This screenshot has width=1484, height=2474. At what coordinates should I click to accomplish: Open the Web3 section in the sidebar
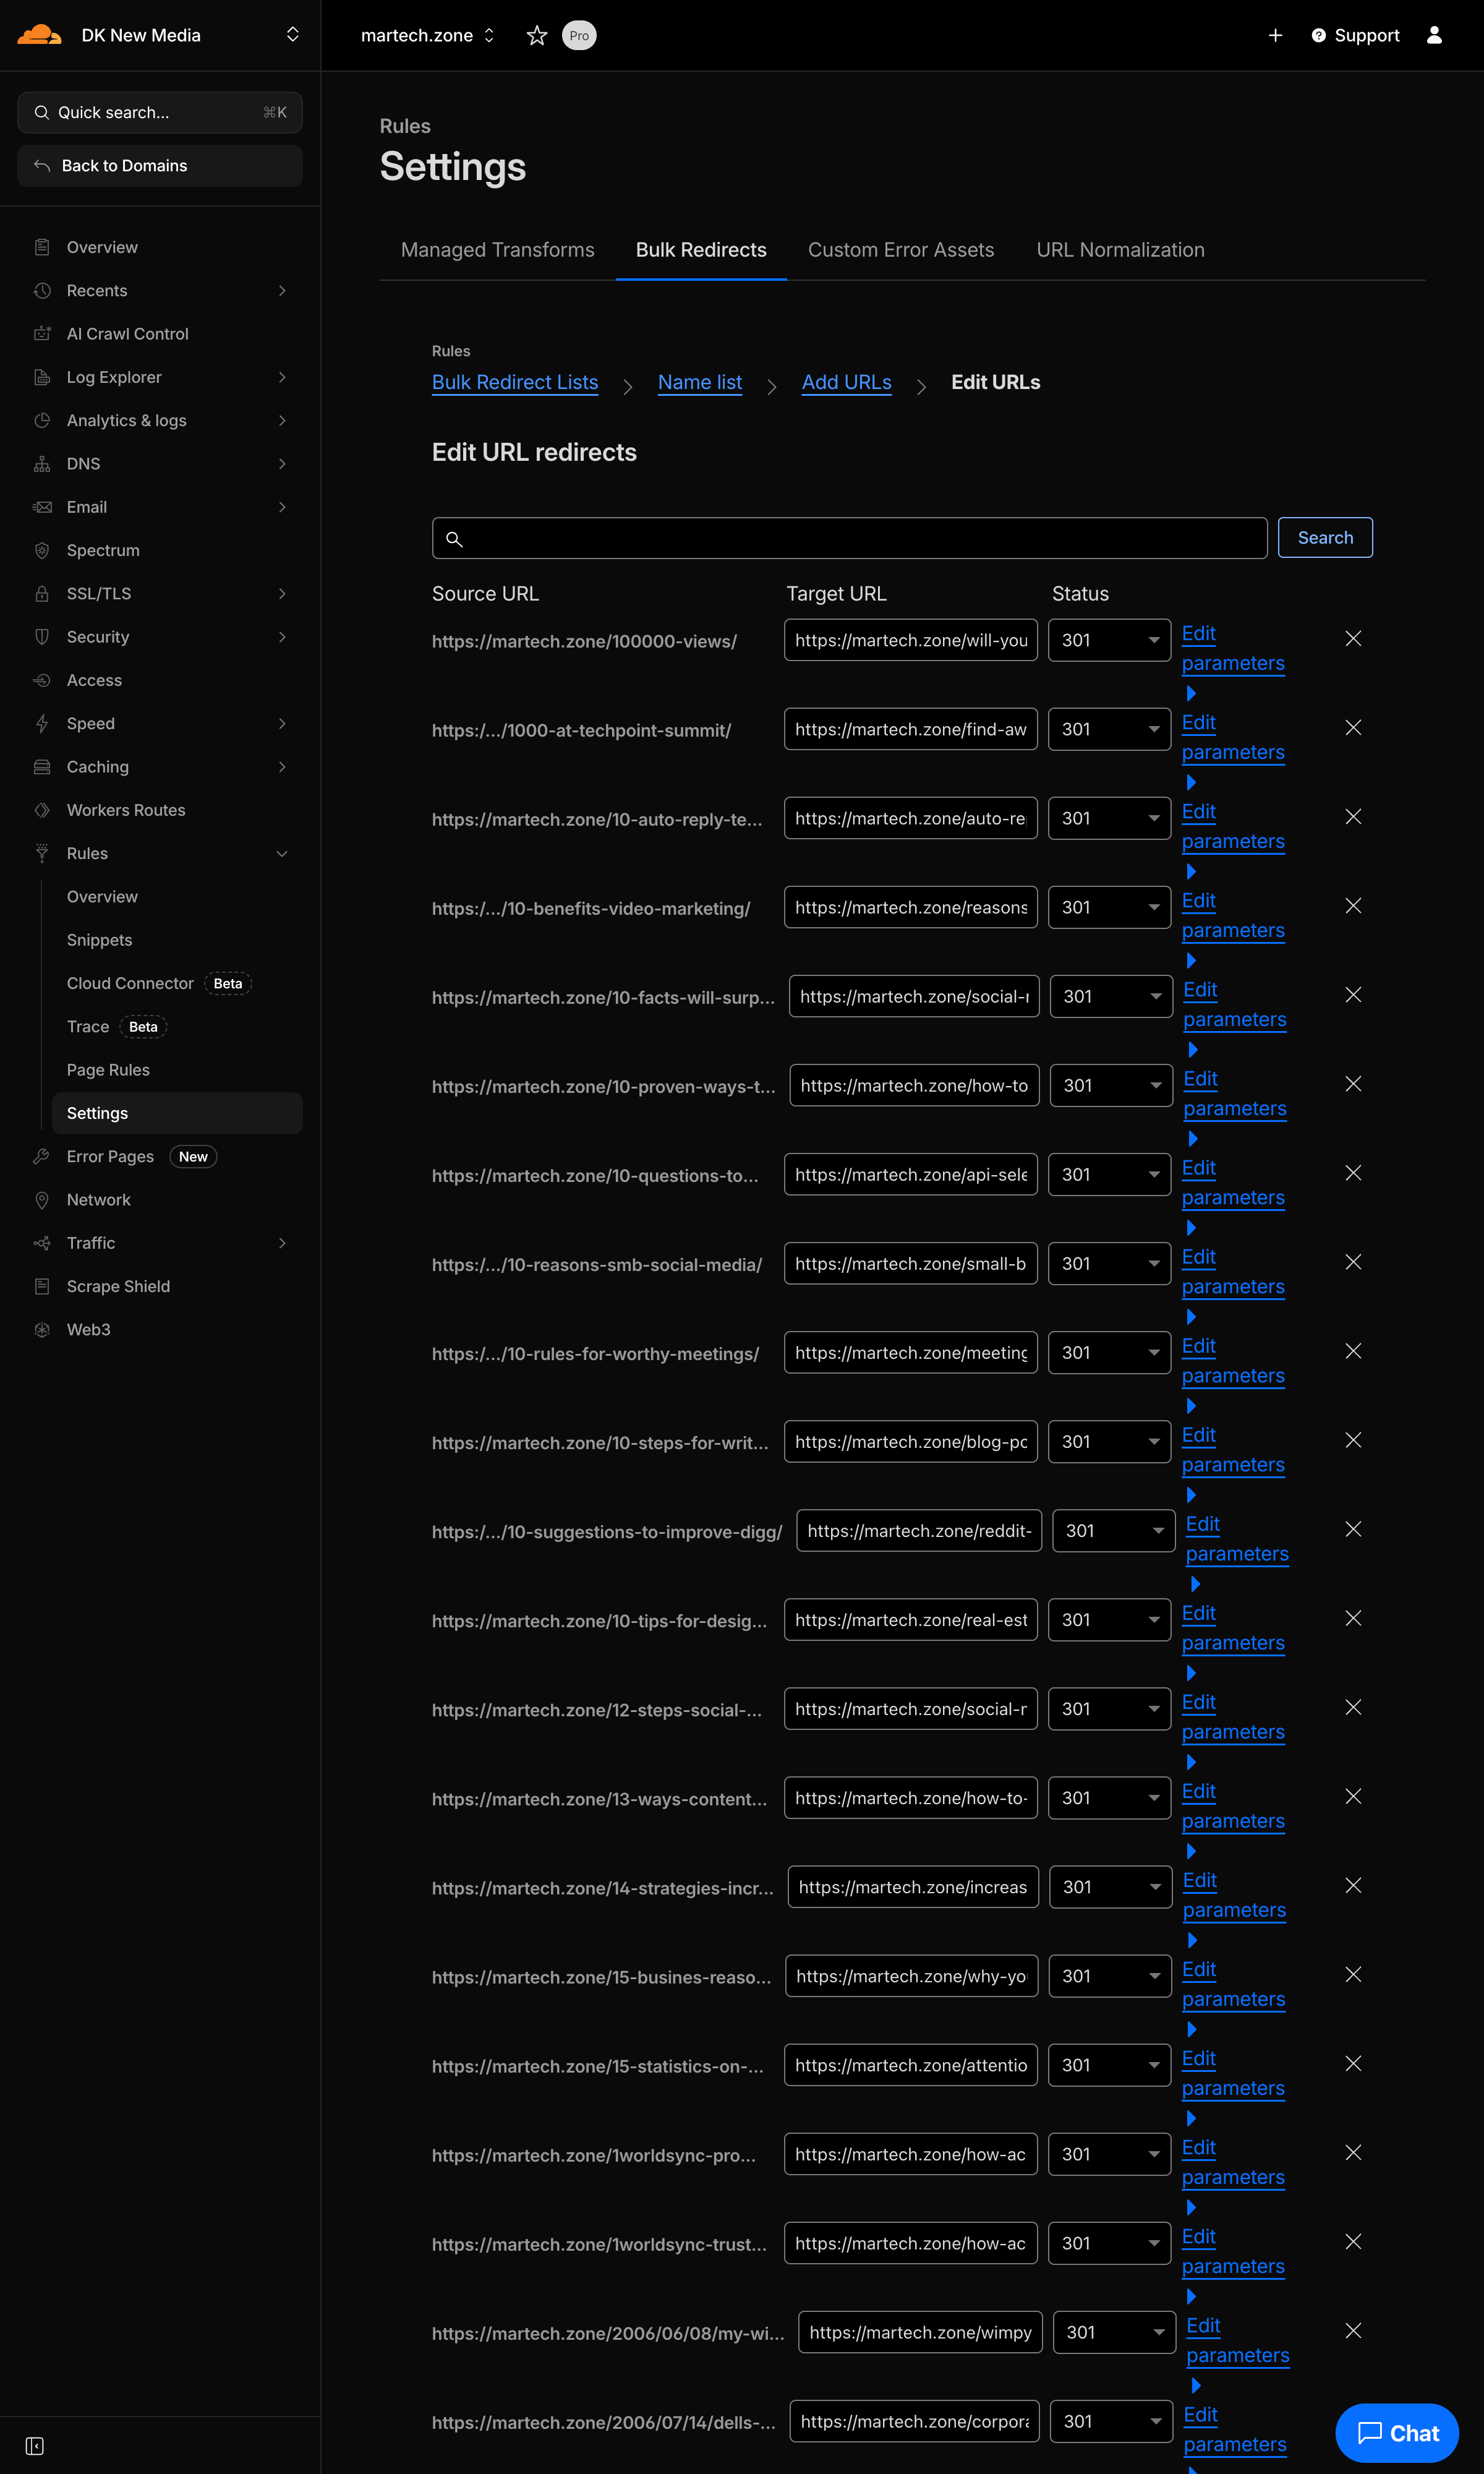[x=88, y=1329]
